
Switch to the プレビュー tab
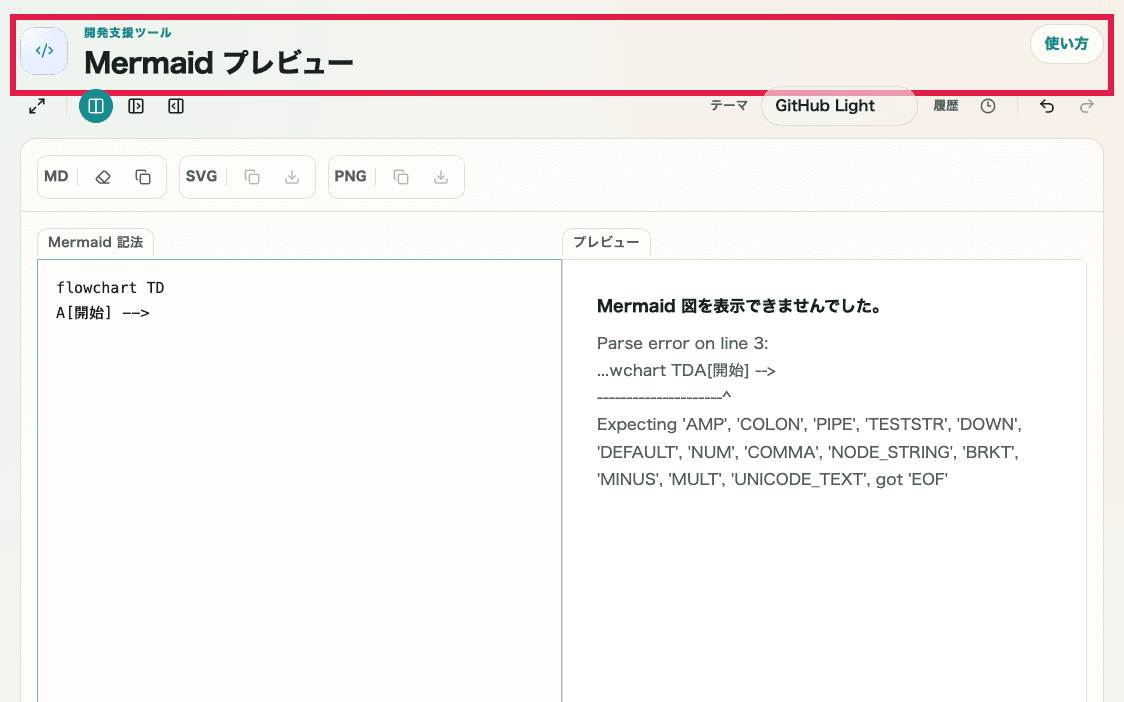click(x=606, y=242)
